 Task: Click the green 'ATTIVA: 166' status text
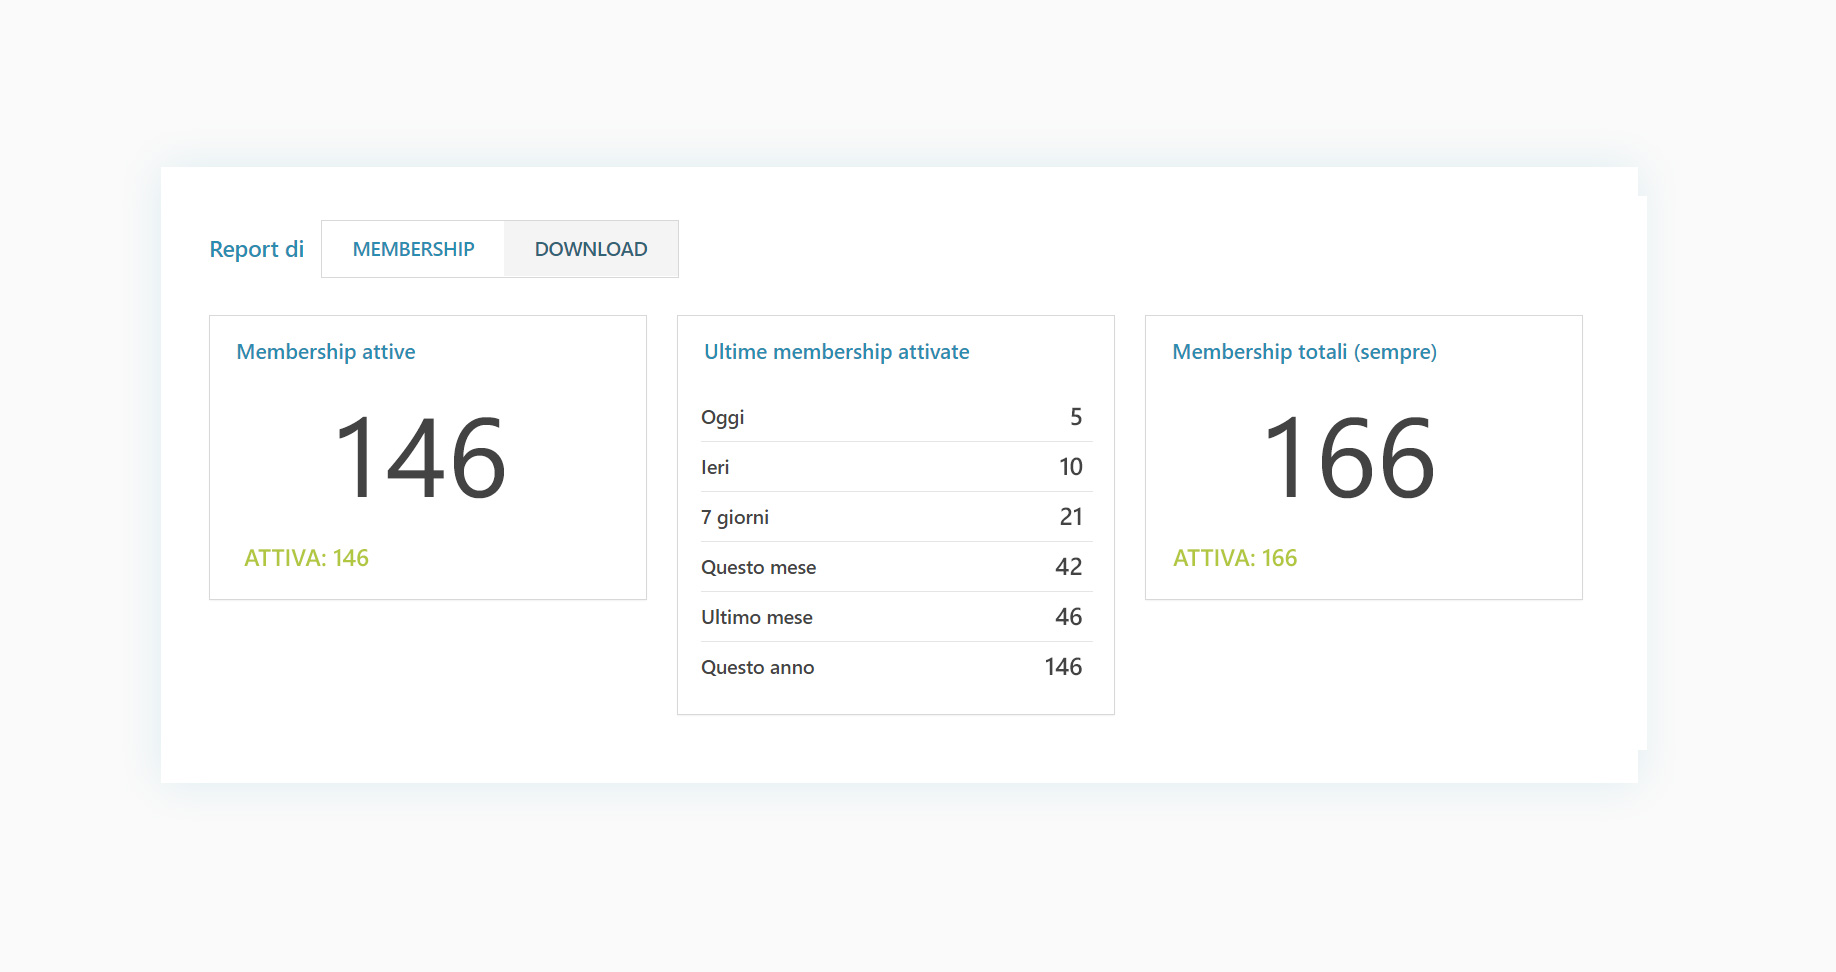point(1235,558)
